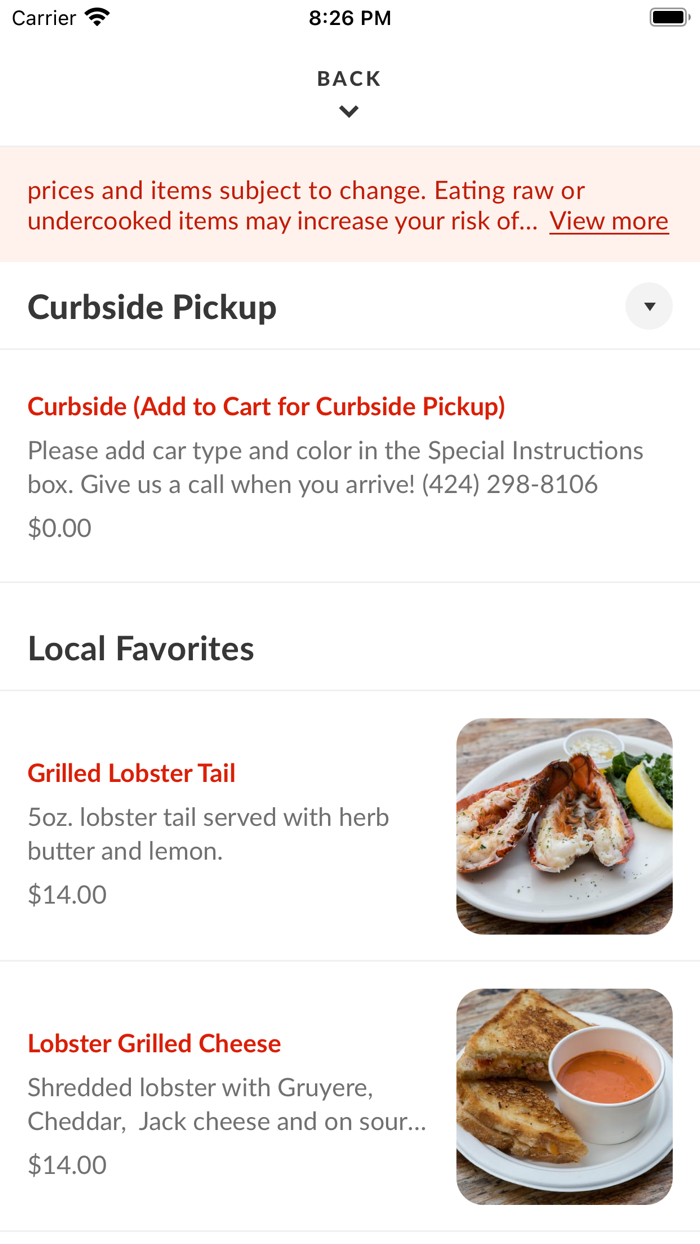Tap the Grilled Lobster Tail photo

pyautogui.click(x=564, y=826)
